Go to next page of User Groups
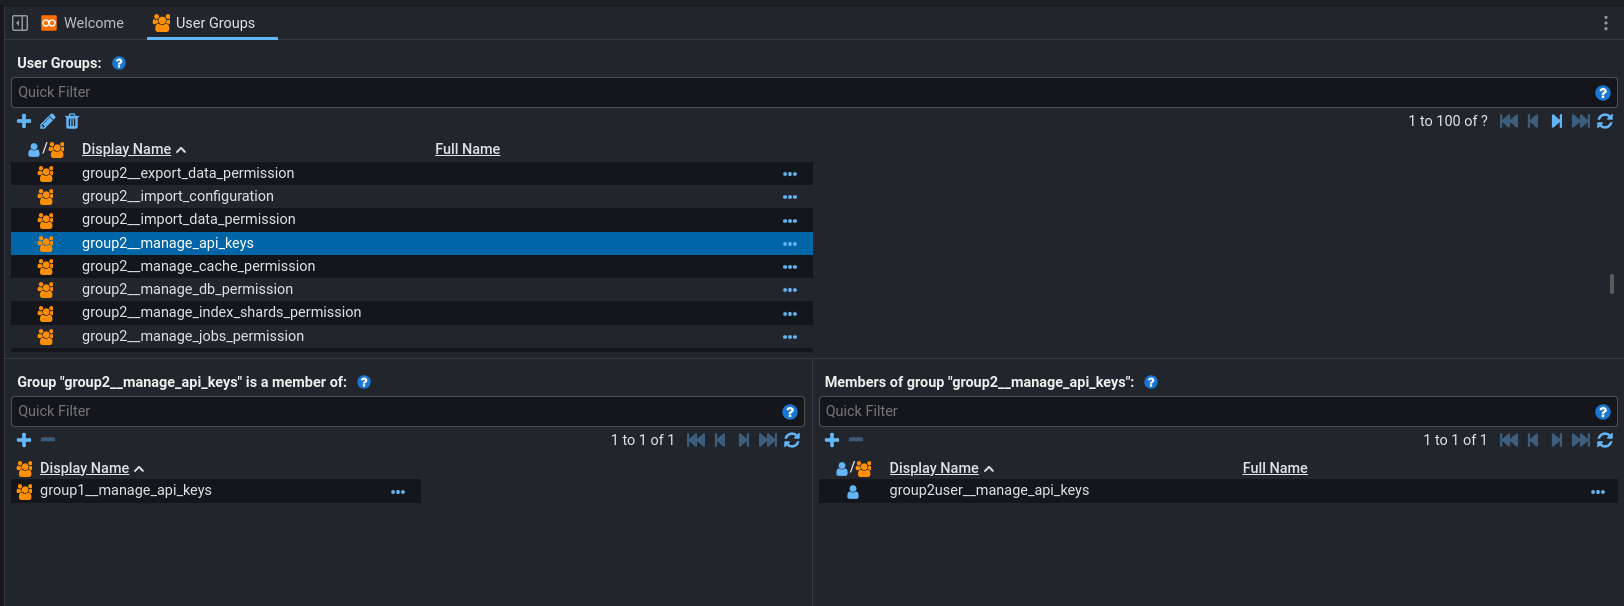 pyautogui.click(x=1557, y=121)
